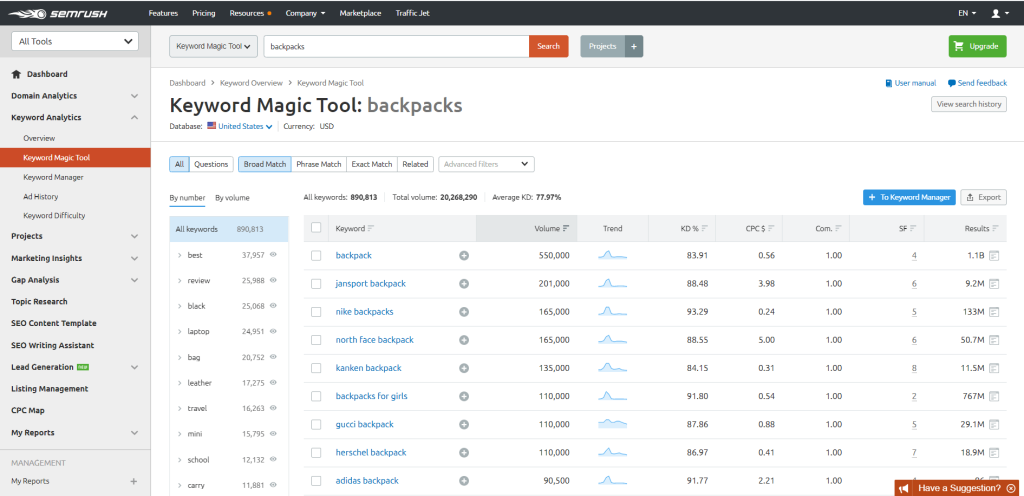Click the orange Search button

click(548, 46)
